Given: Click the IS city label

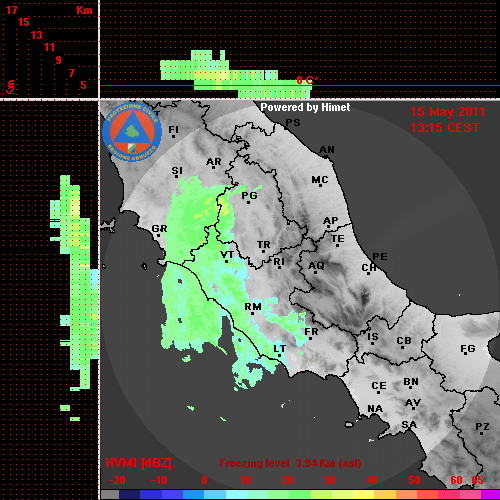Looking at the screenshot, I should [x=373, y=337].
